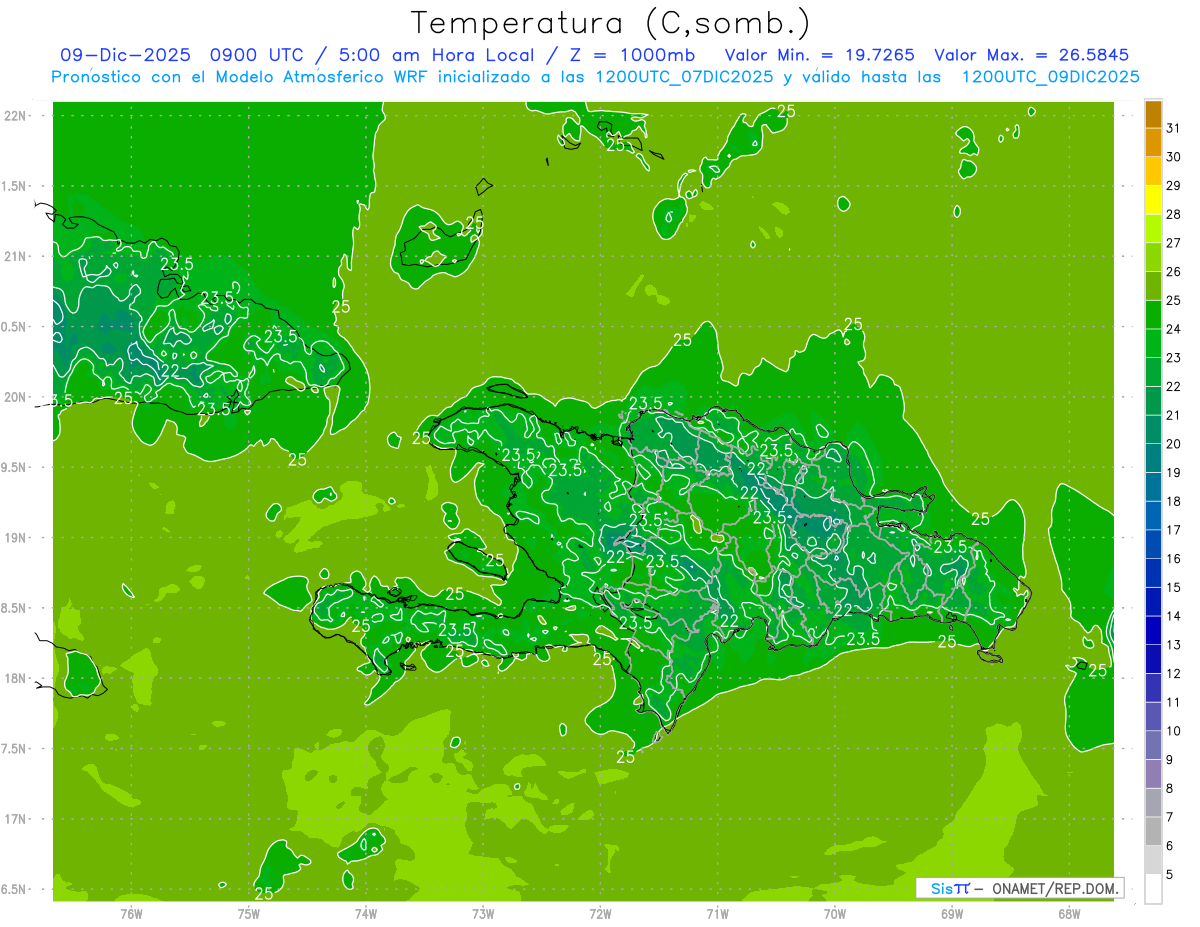Click the colorbar label '18'

pyautogui.click(x=1174, y=501)
